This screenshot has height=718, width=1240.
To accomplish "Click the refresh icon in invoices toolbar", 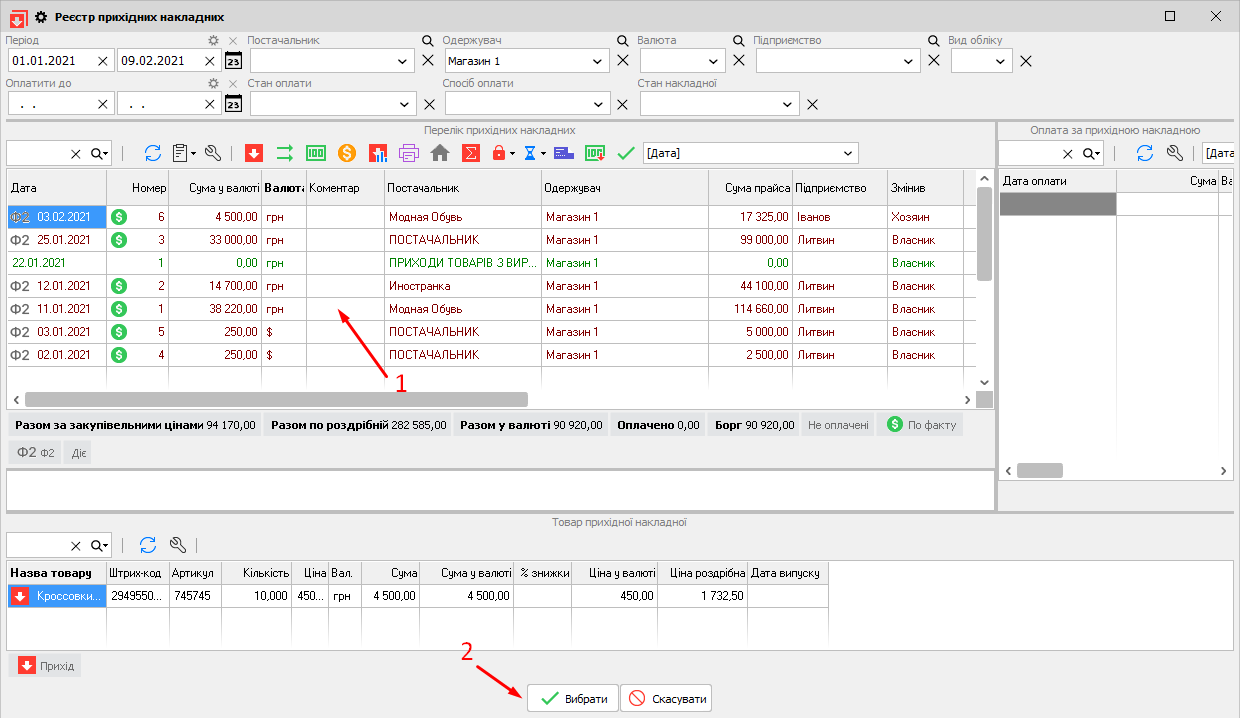I will [x=153, y=153].
